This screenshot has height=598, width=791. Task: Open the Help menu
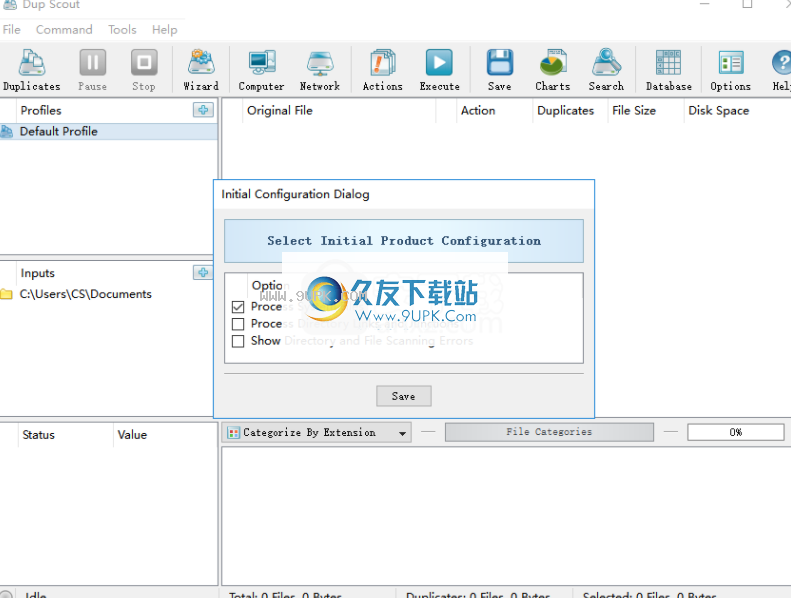click(164, 30)
